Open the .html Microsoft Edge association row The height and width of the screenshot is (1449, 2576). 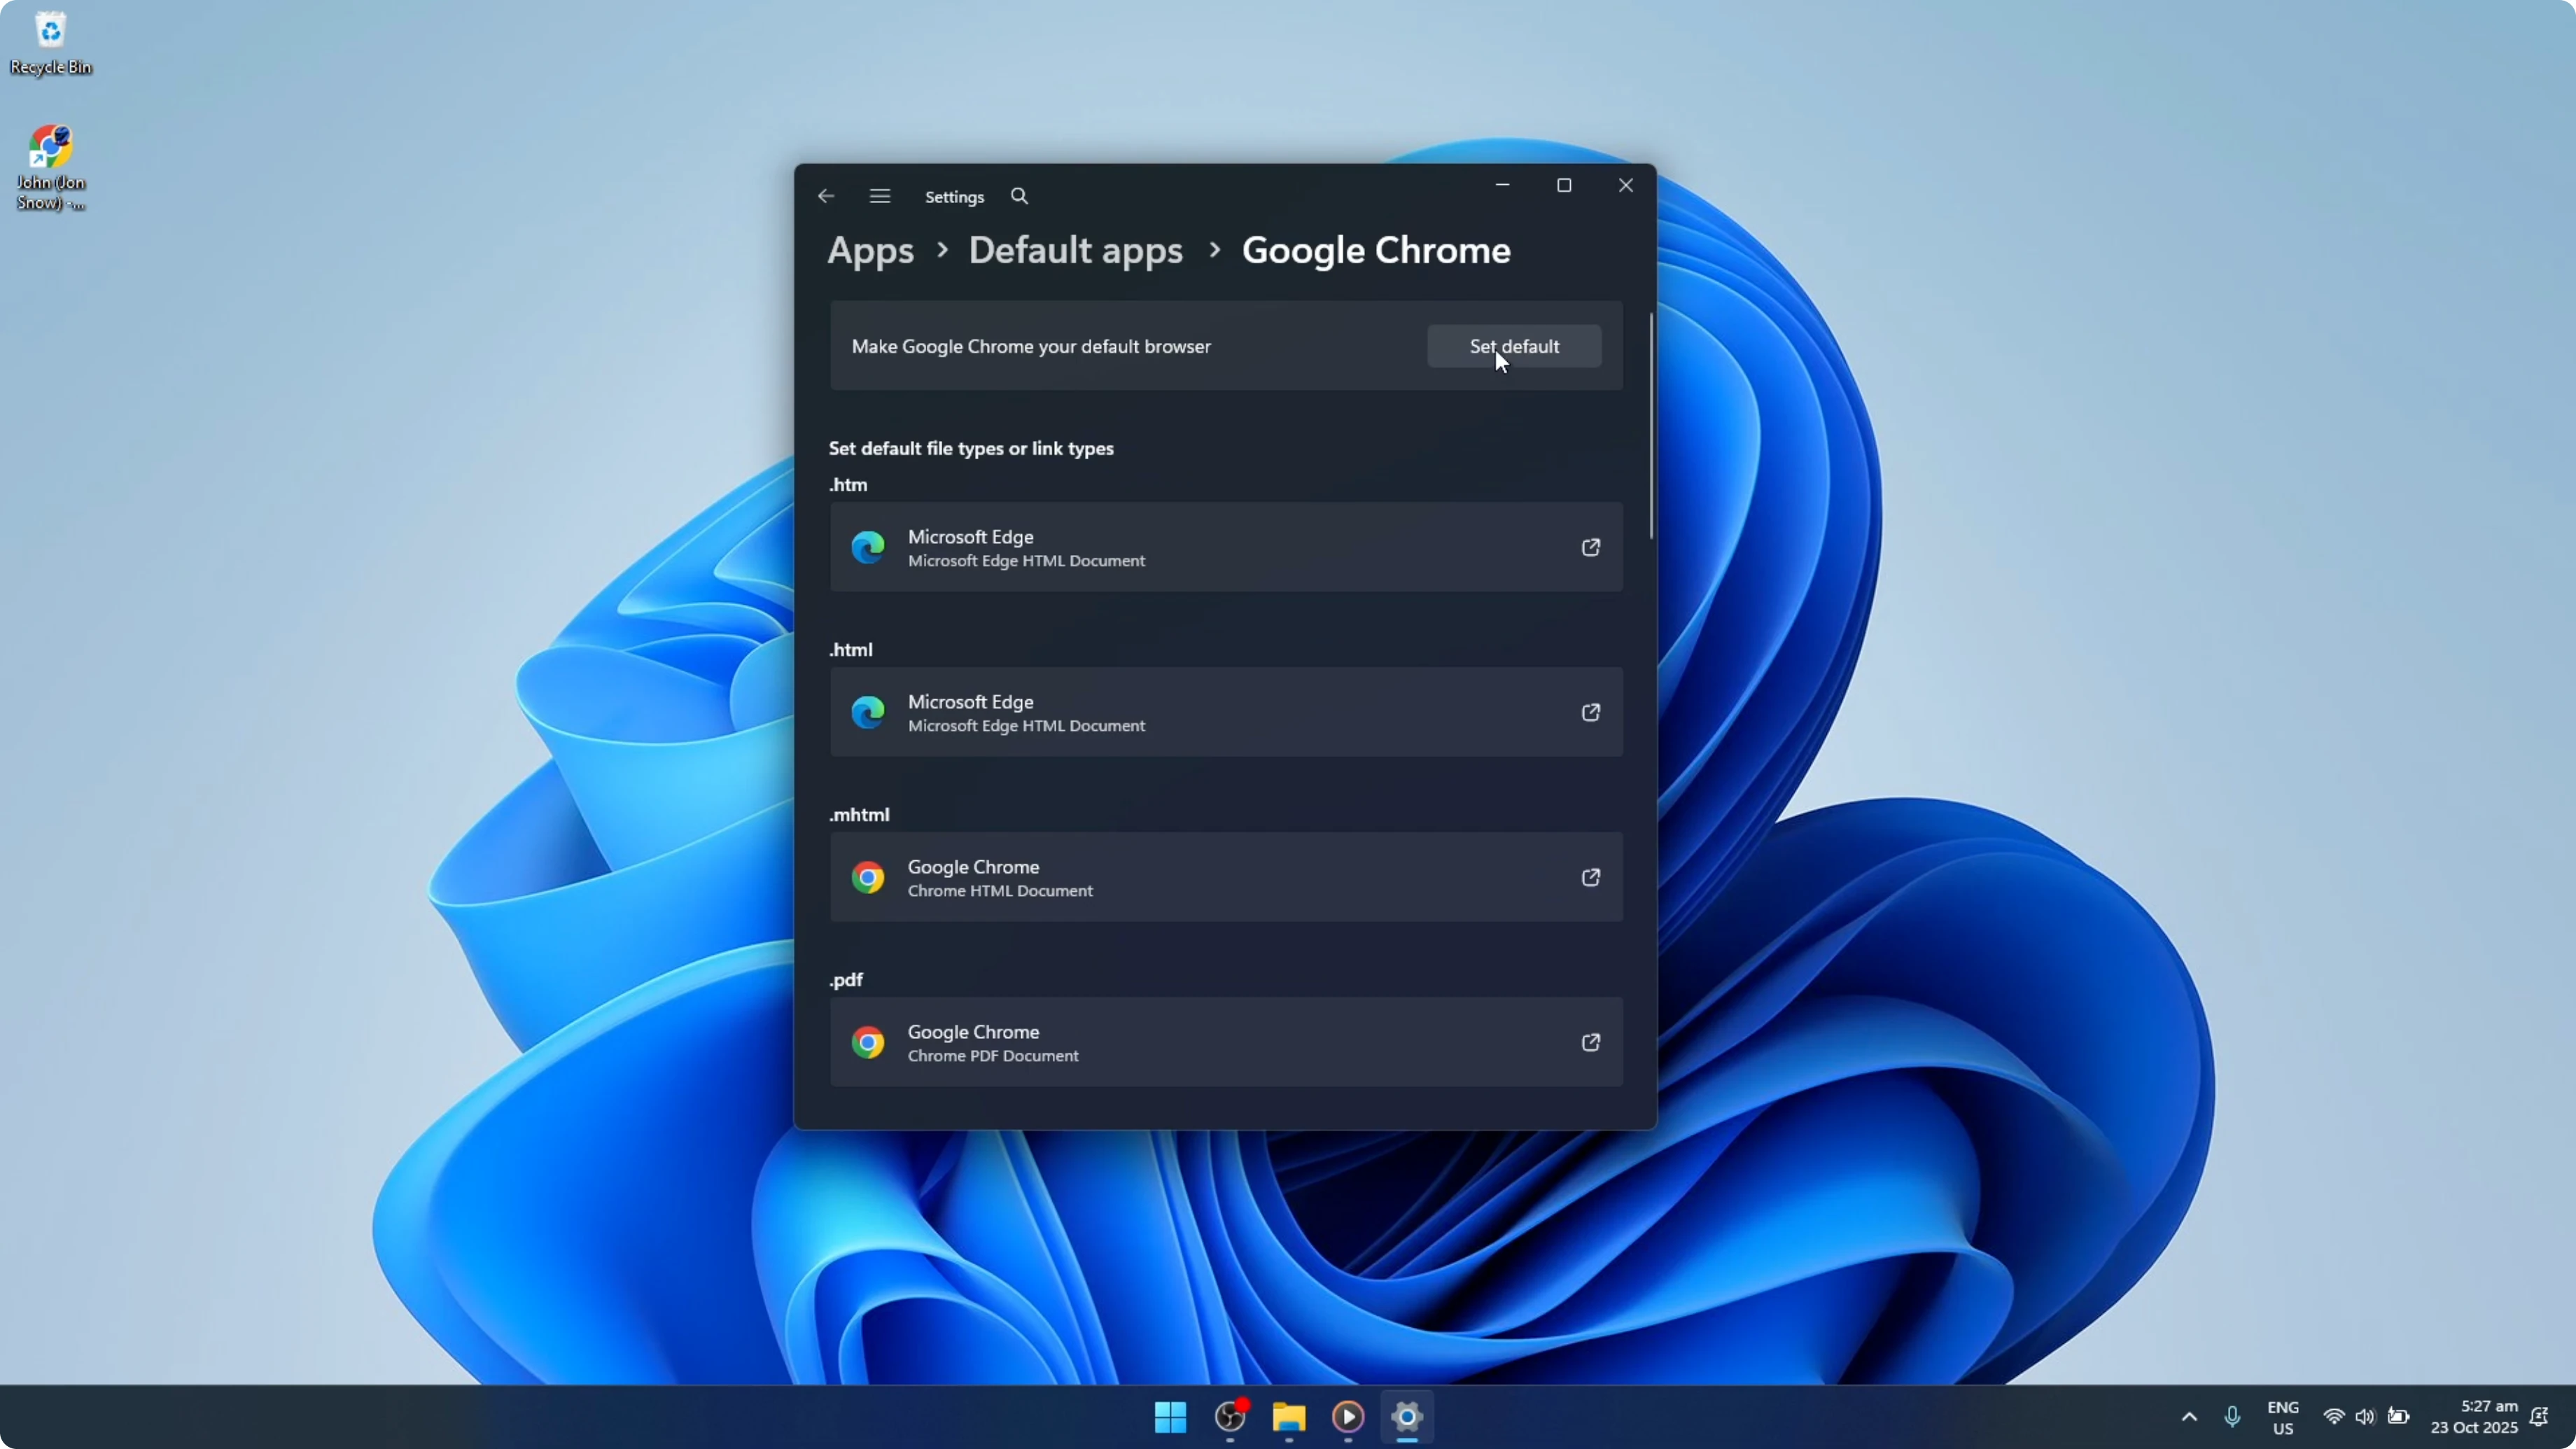pos(1225,712)
